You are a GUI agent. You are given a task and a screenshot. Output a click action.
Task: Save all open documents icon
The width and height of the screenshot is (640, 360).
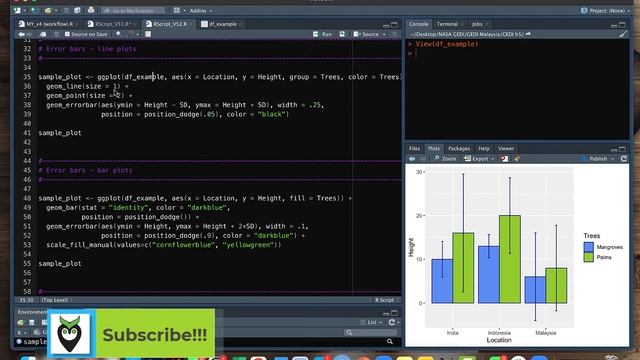click(77, 11)
